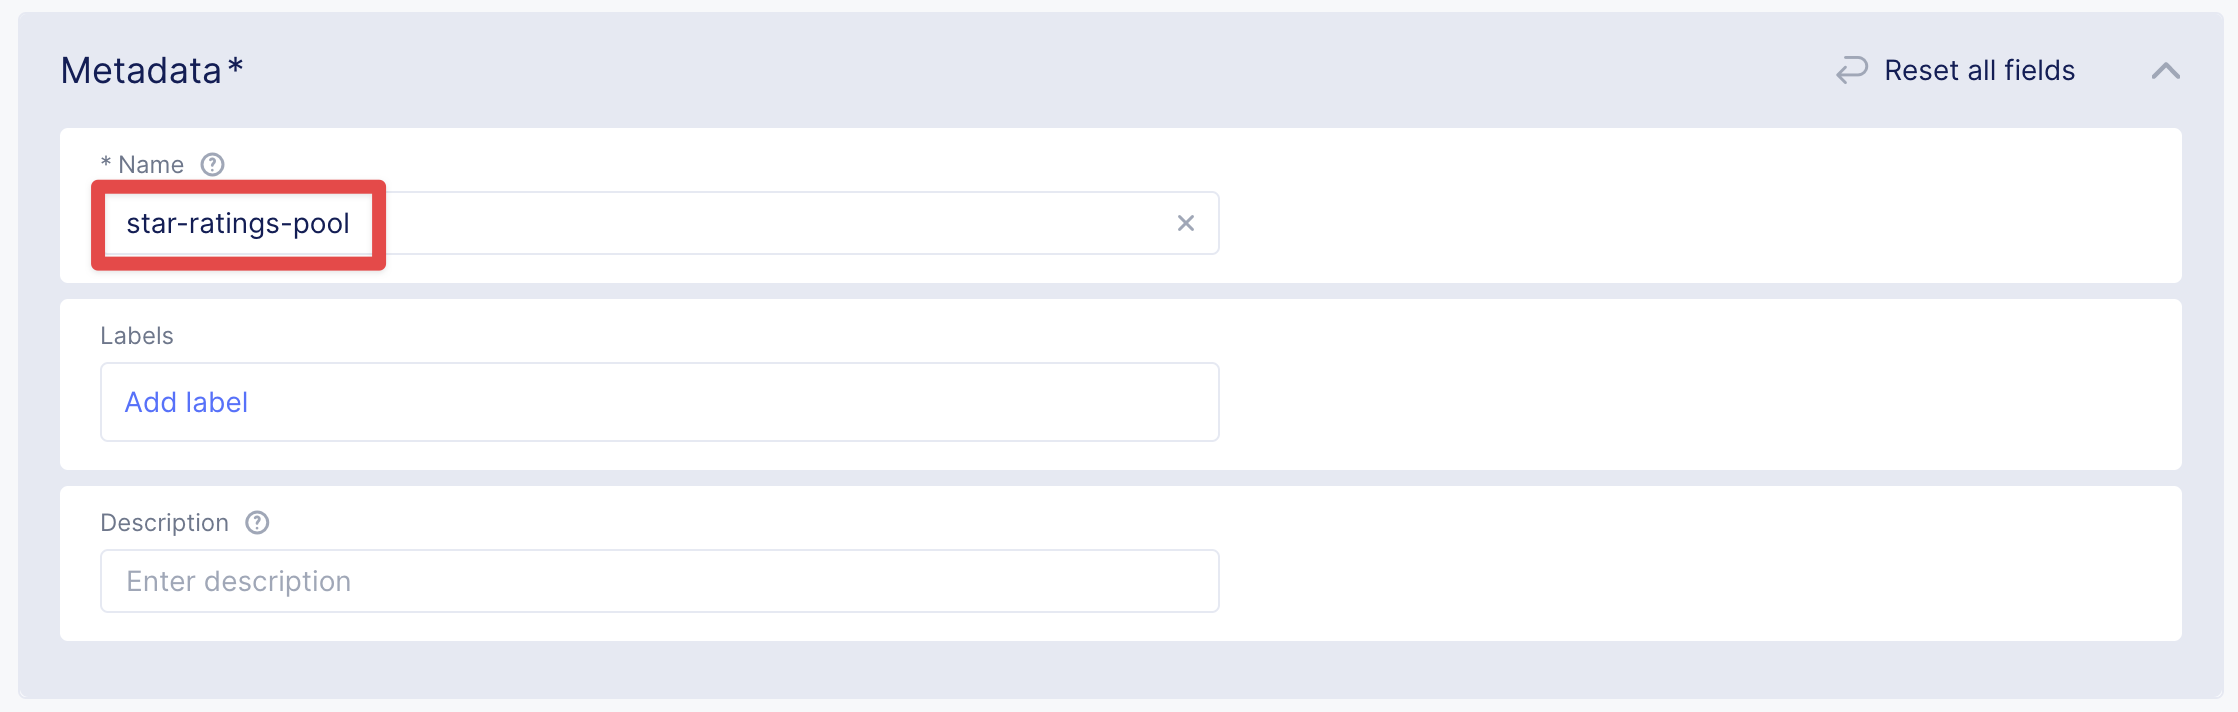2238x712 pixels.
Task: Click the reset arrow icon
Action: [1852, 70]
